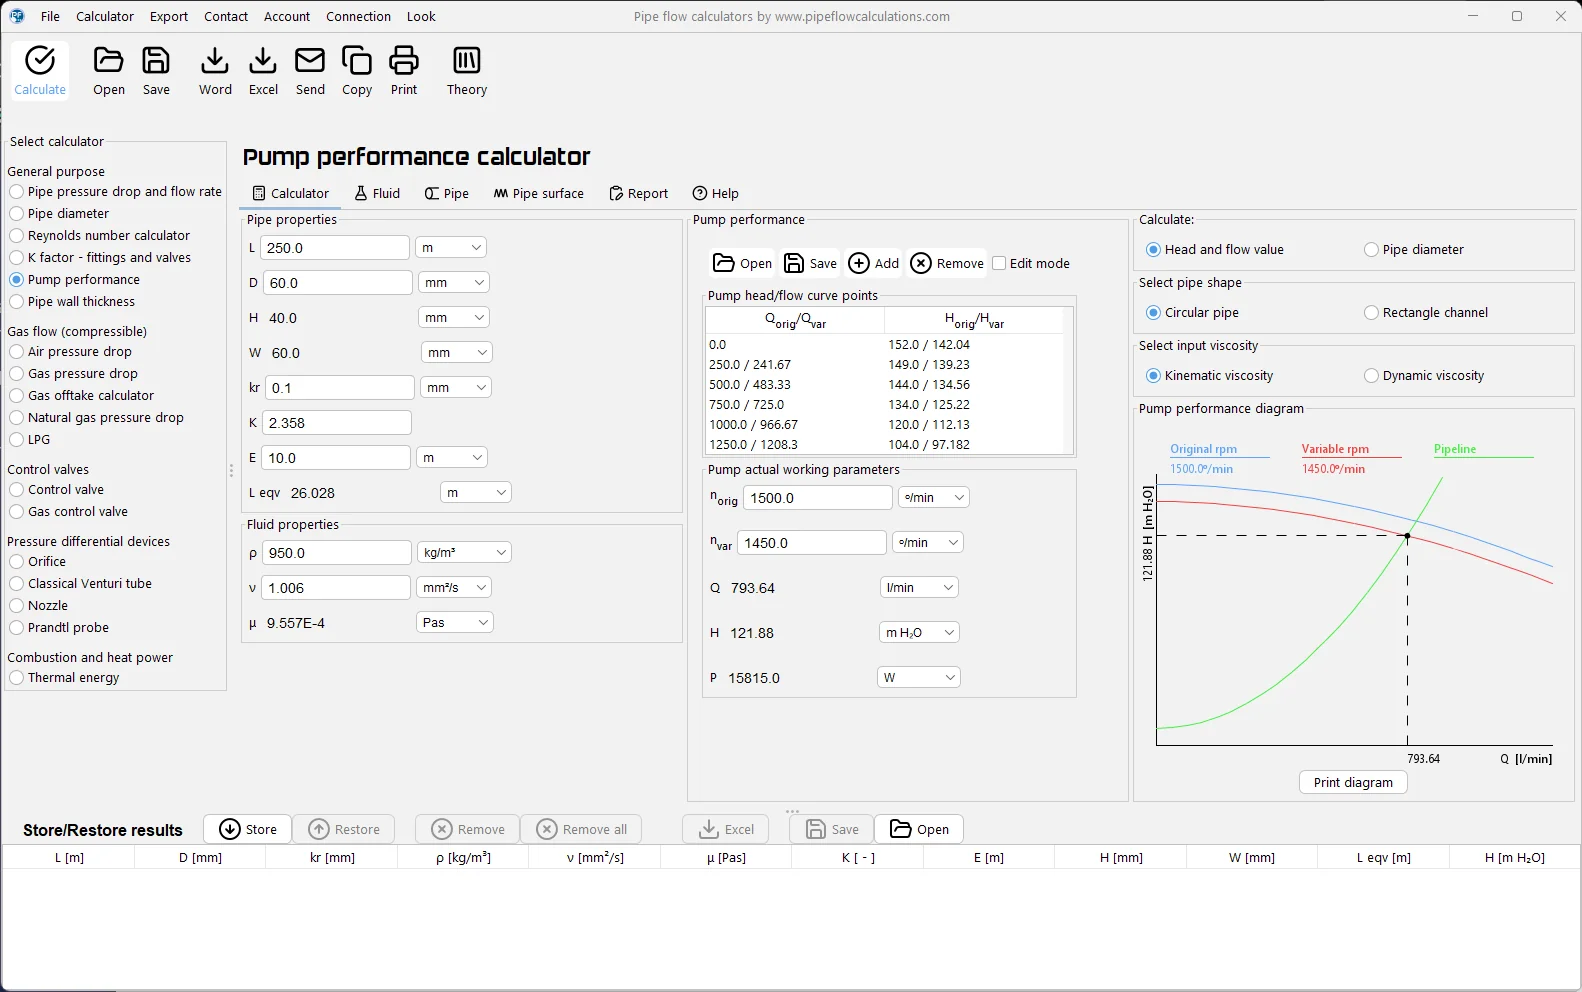The image size is (1582, 992).
Task: Store the current results
Action: click(248, 829)
